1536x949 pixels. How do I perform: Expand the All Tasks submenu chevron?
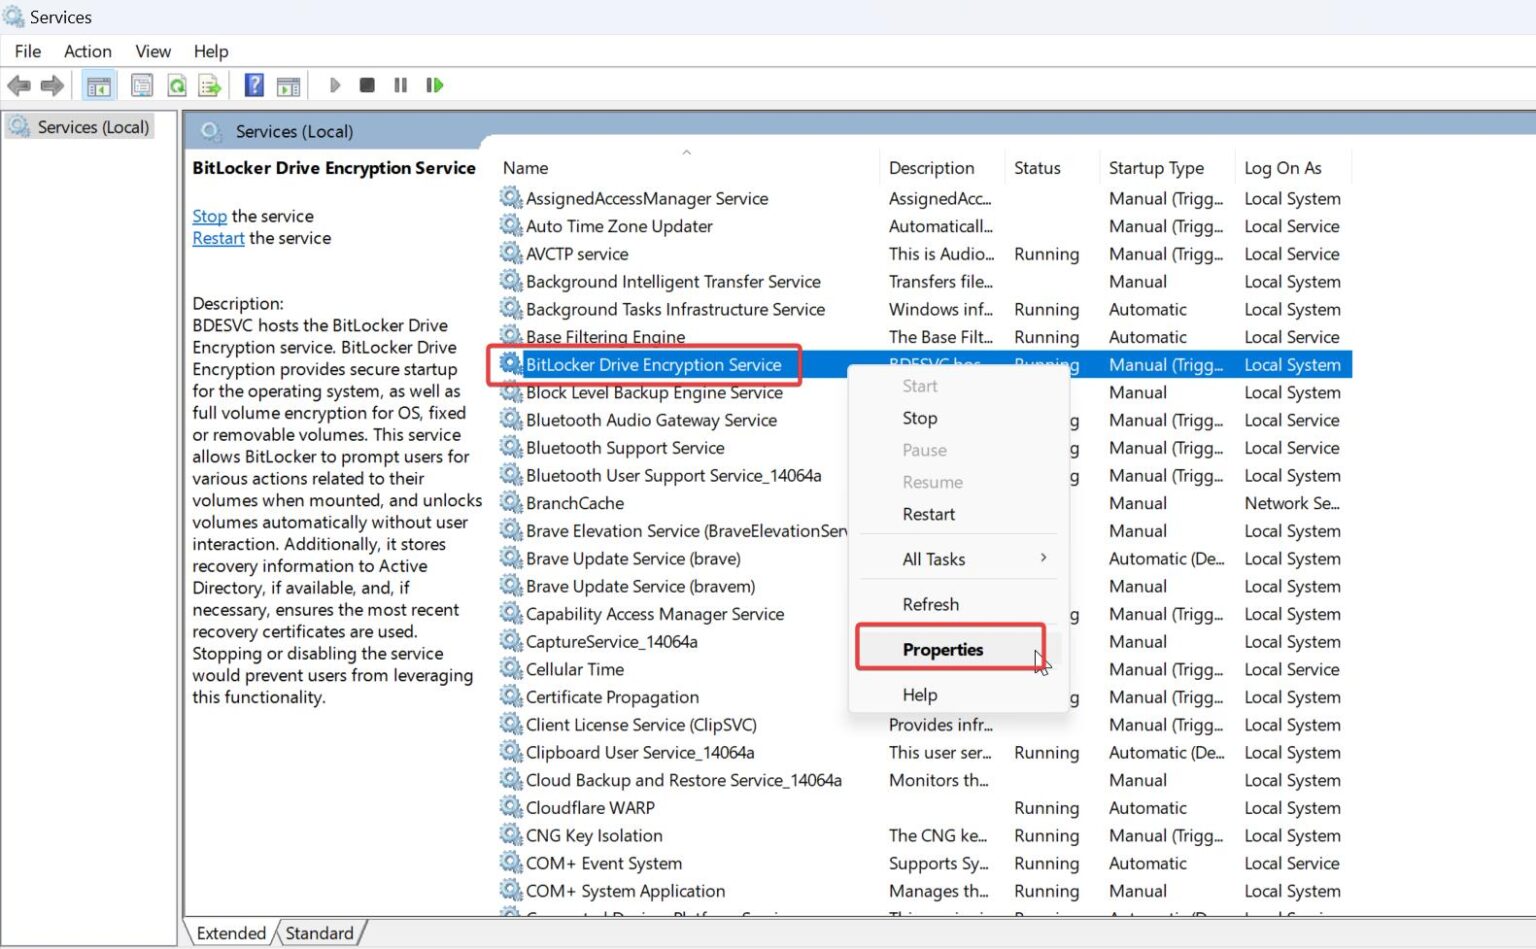coord(1043,558)
